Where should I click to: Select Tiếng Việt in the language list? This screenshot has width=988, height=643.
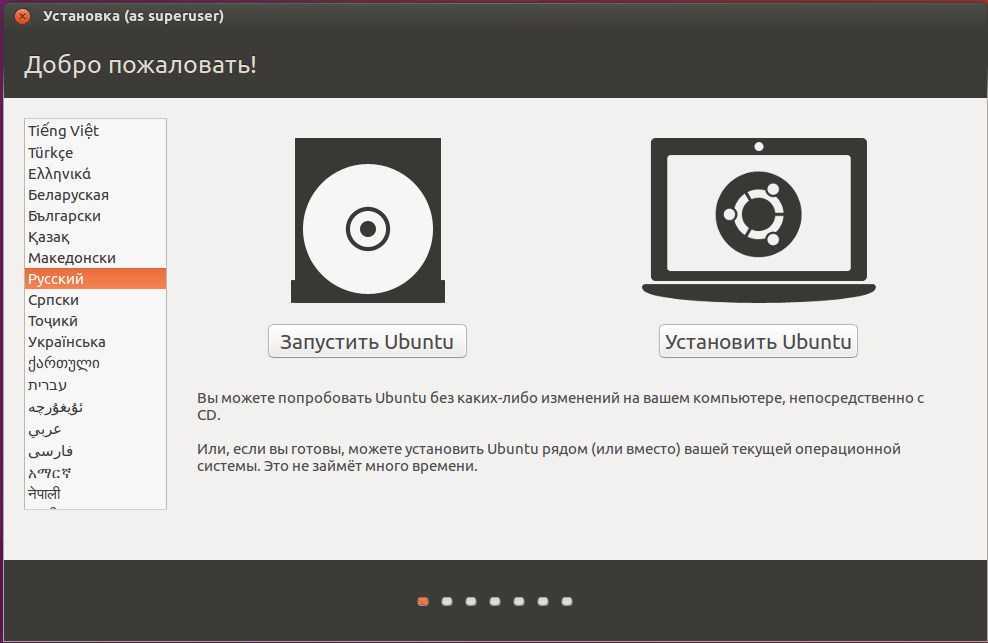click(x=95, y=130)
